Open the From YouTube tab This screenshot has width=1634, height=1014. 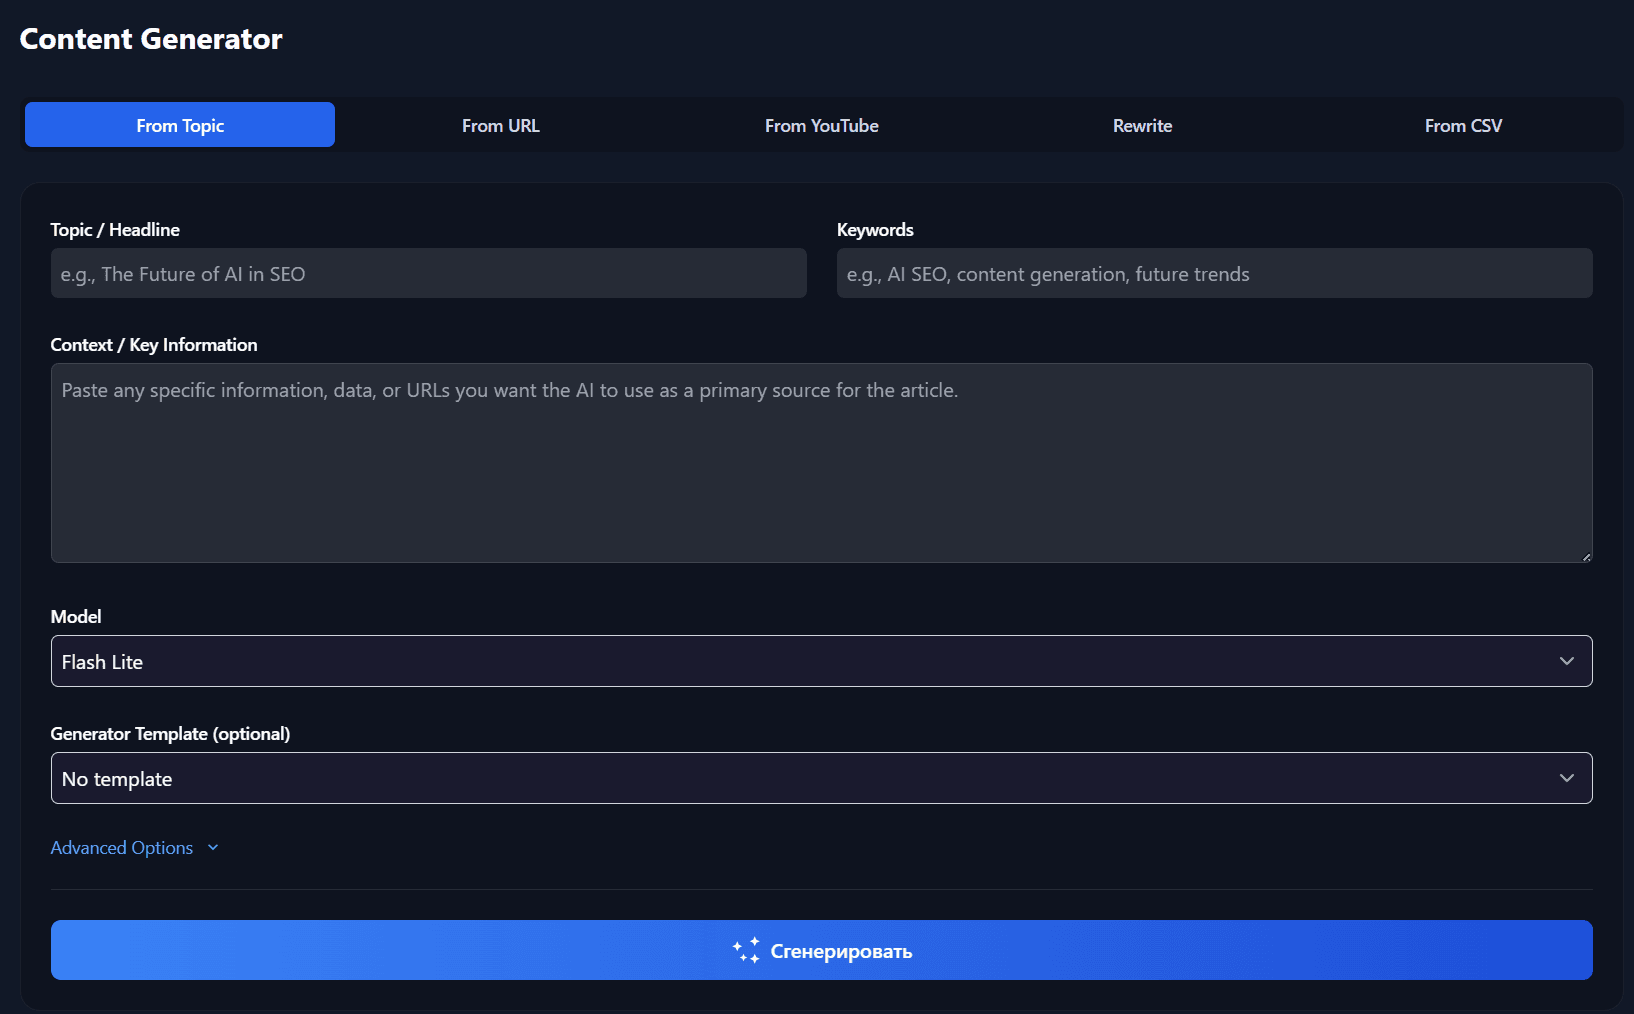pyautogui.click(x=821, y=125)
